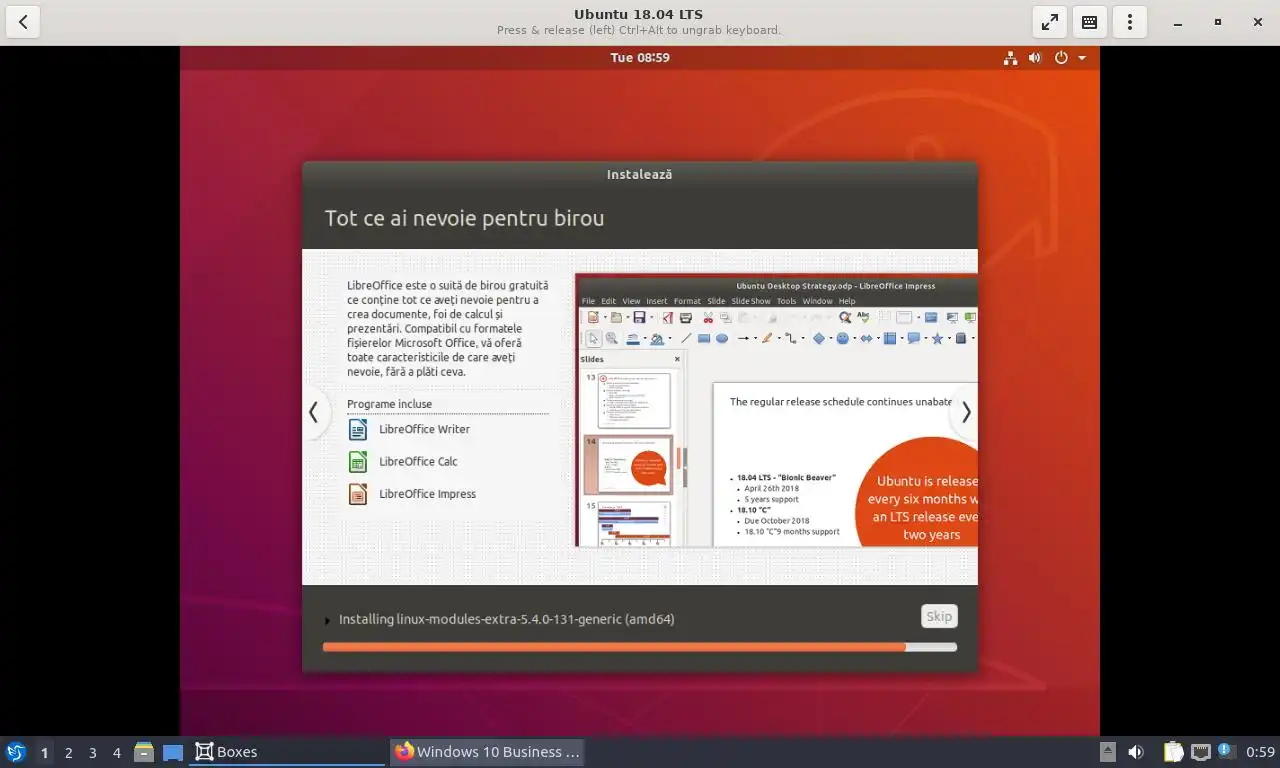1280x768 pixels.
Task: Open the file manager taskbar icon
Action: pyautogui.click(x=144, y=752)
